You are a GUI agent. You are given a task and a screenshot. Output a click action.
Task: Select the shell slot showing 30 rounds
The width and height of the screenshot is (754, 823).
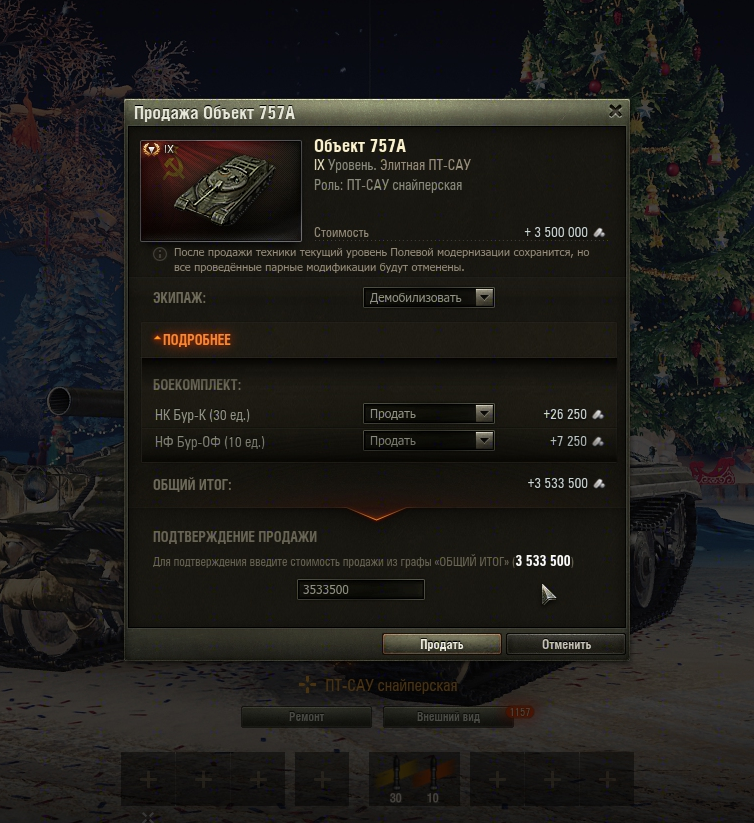[396, 779]
